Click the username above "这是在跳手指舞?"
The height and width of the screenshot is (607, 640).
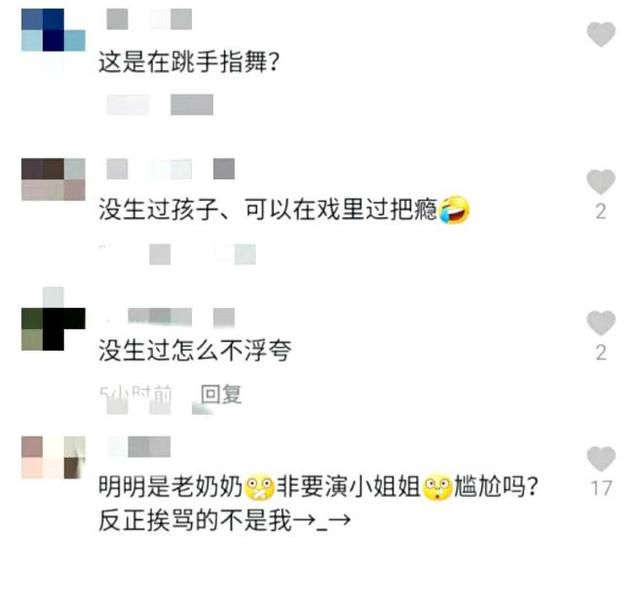point(149,19)
